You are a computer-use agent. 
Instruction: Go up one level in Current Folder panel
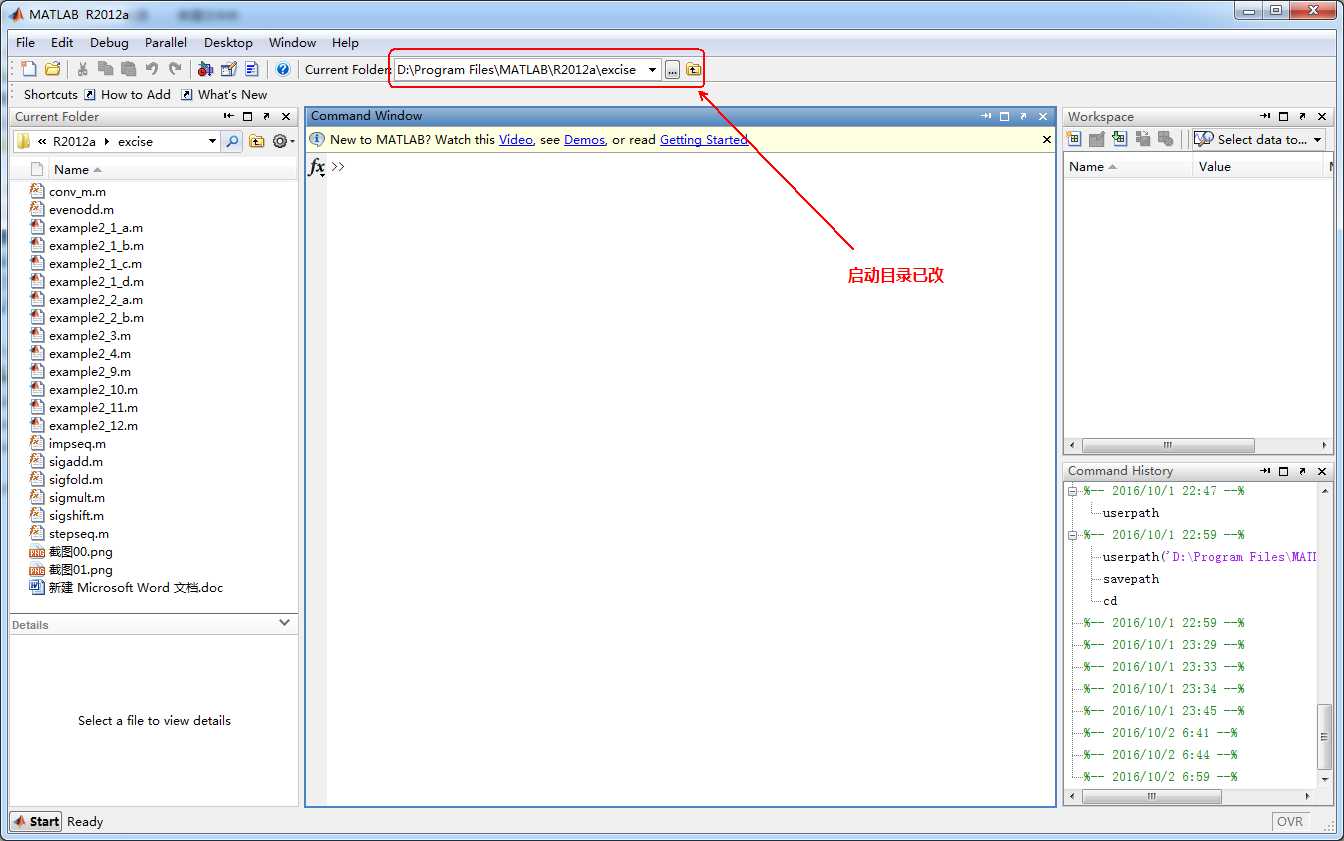coord(257,141)
